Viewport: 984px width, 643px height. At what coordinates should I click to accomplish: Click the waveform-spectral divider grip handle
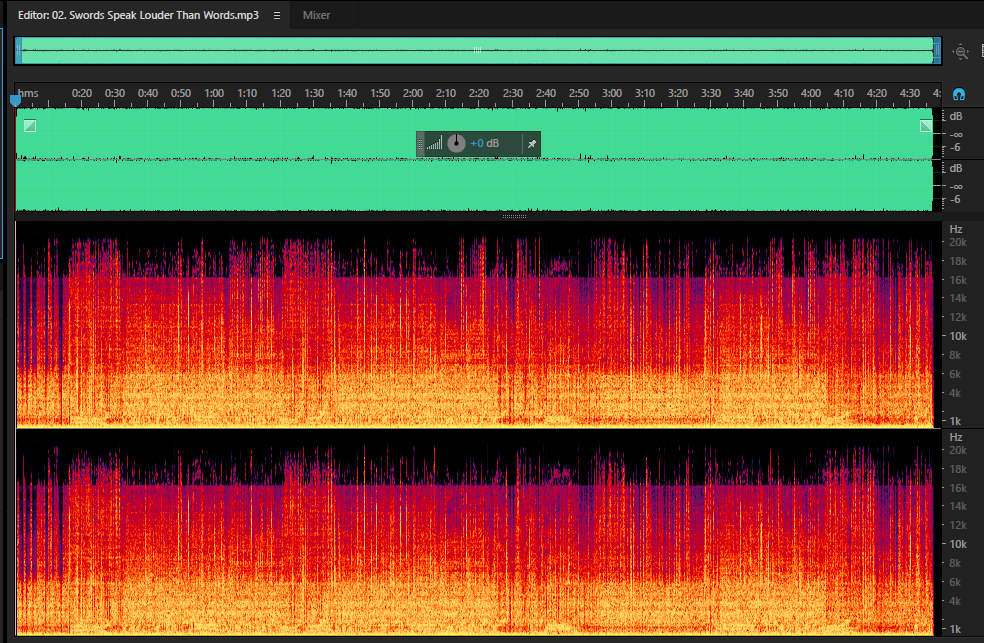(514, 216)
